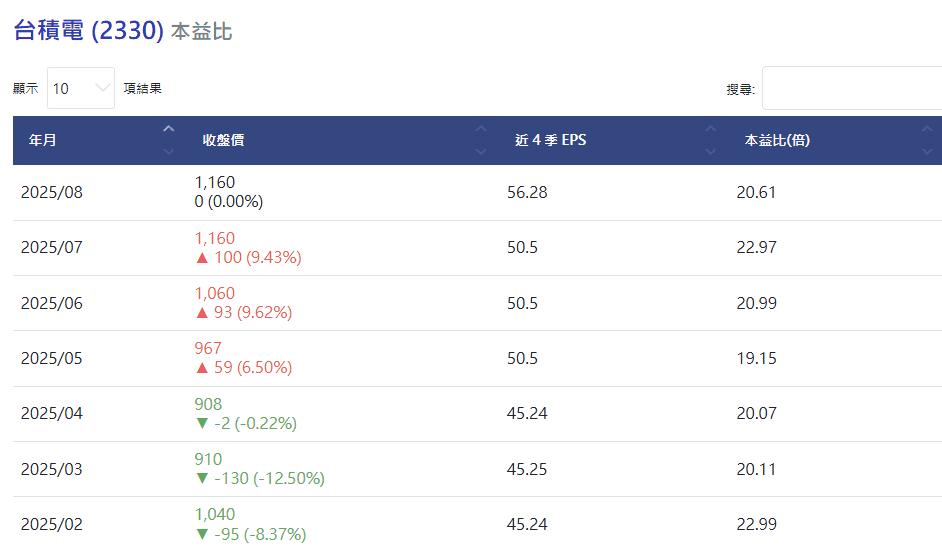Click the 台積電 (2330) title

point(88,30)
